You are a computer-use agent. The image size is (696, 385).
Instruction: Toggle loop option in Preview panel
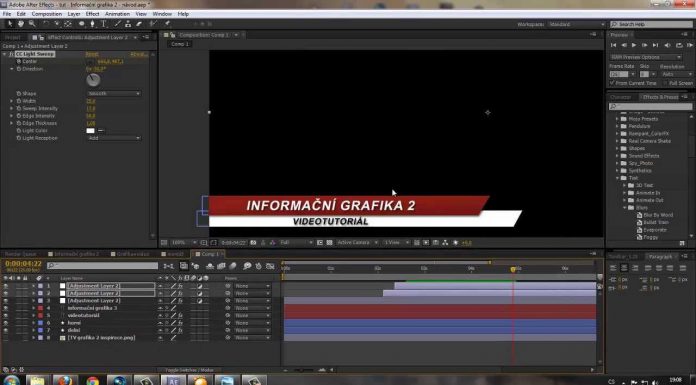[679, 45]
